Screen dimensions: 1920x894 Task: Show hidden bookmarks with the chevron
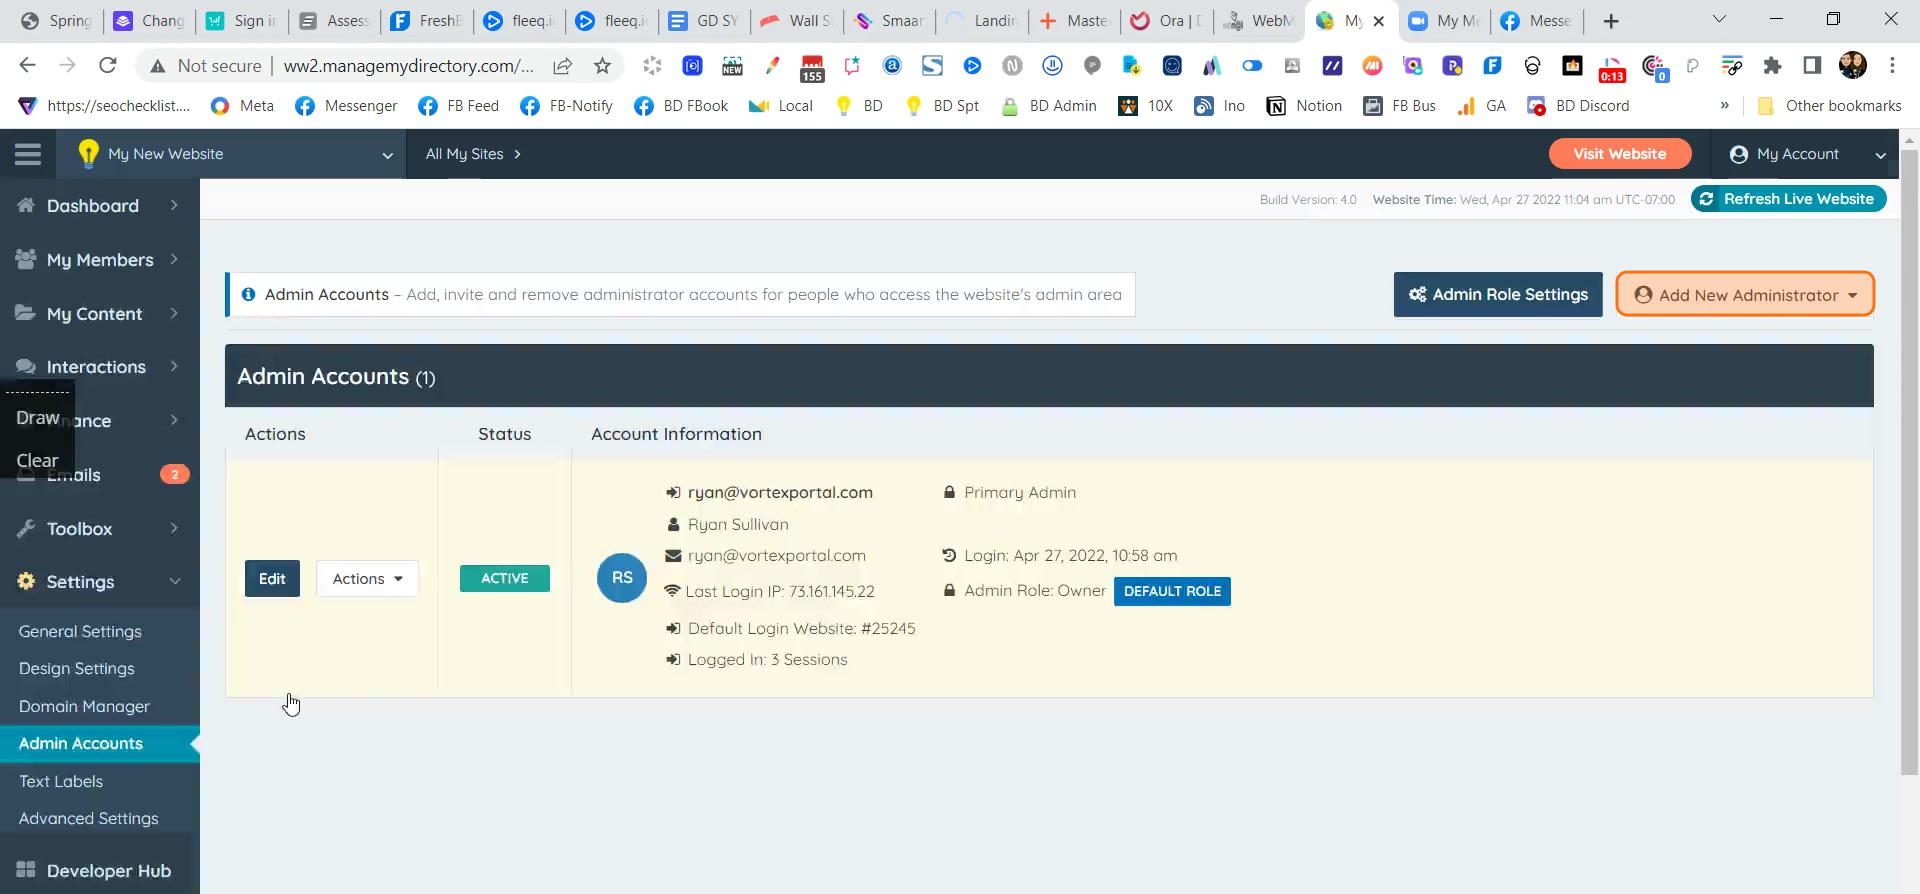[x=1725, y=106]
